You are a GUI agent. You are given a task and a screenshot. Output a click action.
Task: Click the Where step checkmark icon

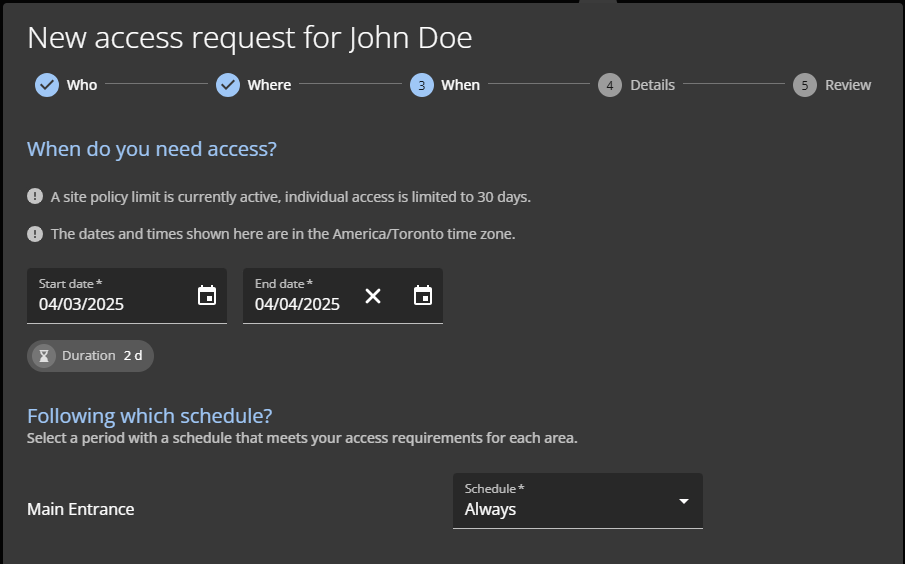[x=228, y=85]
